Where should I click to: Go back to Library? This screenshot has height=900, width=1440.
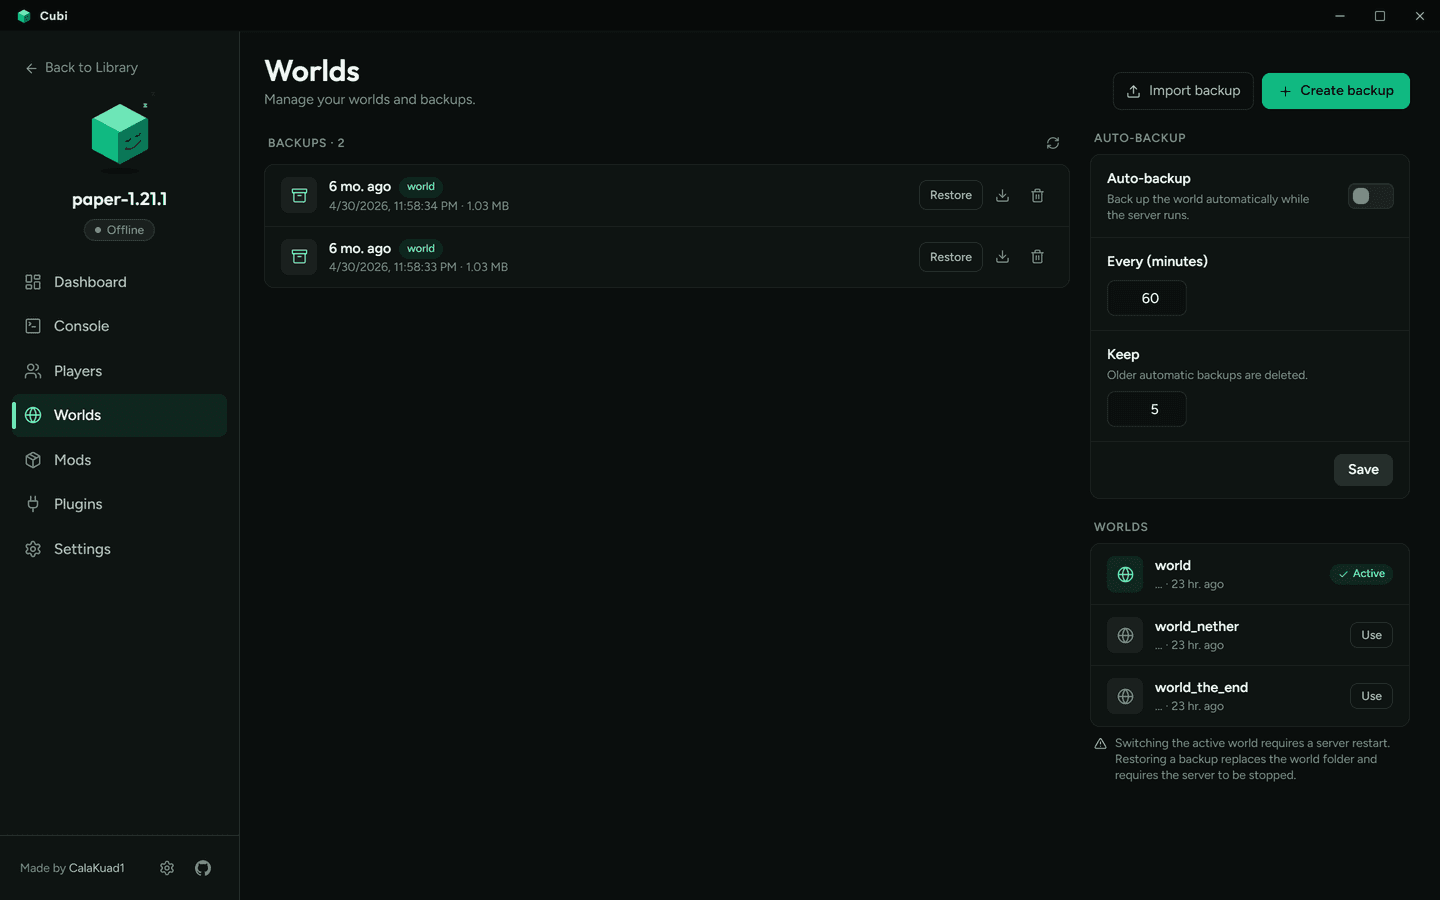pos(82,67)
